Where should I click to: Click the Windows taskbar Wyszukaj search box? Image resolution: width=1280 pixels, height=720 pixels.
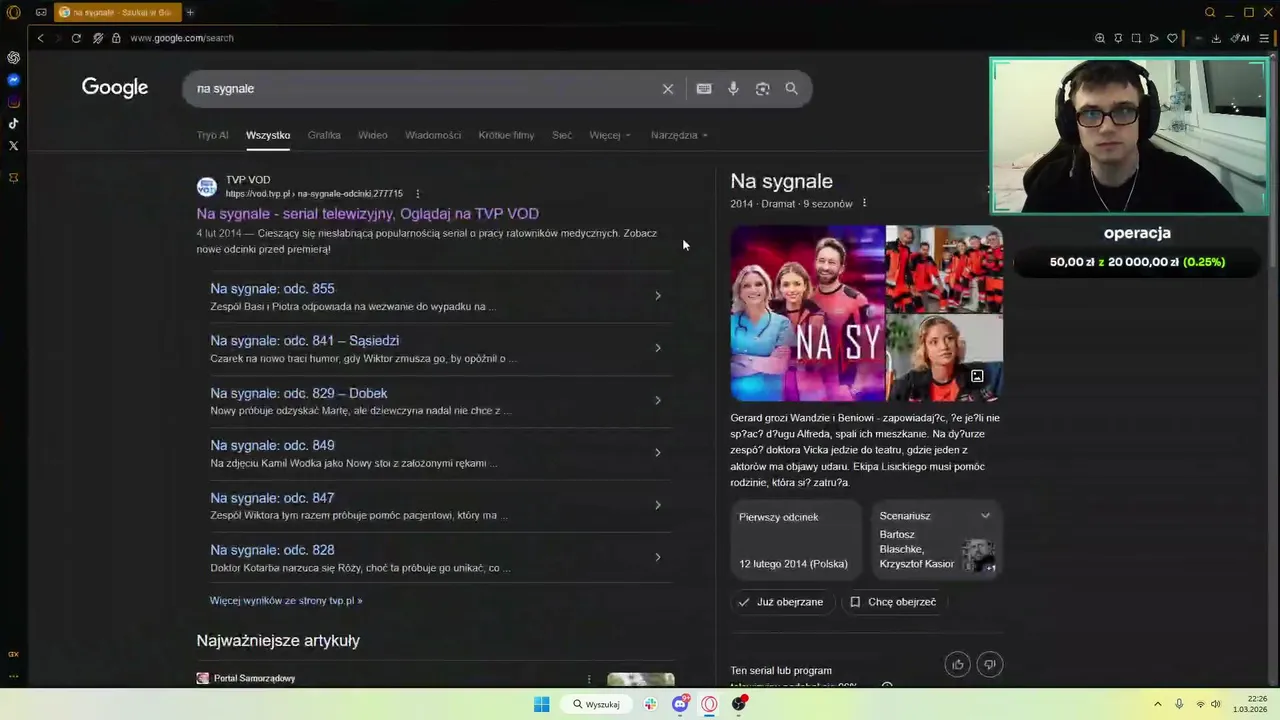click(x=597, y=704)
